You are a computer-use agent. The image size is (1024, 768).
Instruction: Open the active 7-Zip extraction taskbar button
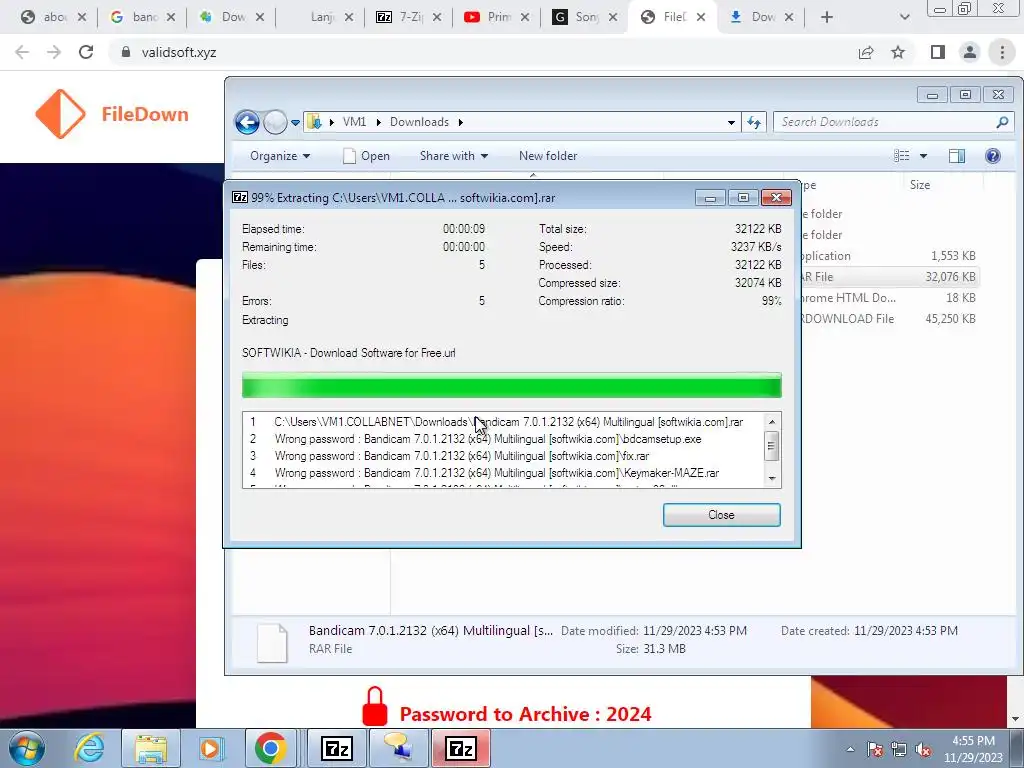pos(461,748)
